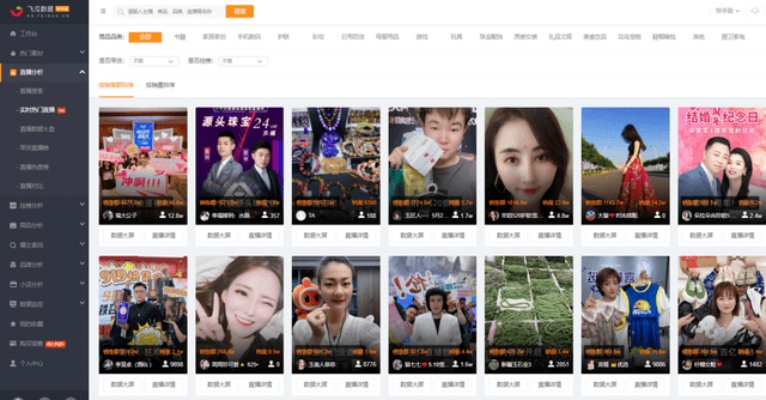Click the orange 直播分析 sidebar icon

[13, 72]
